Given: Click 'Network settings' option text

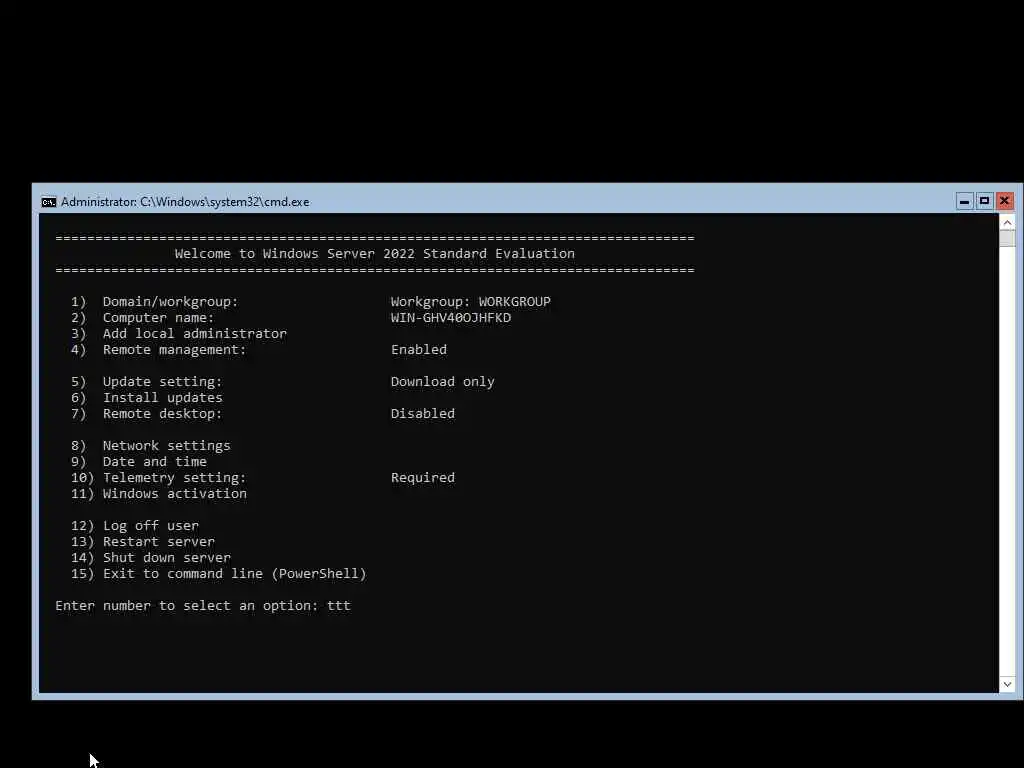Looking at the screenshot, I should 167,446.
